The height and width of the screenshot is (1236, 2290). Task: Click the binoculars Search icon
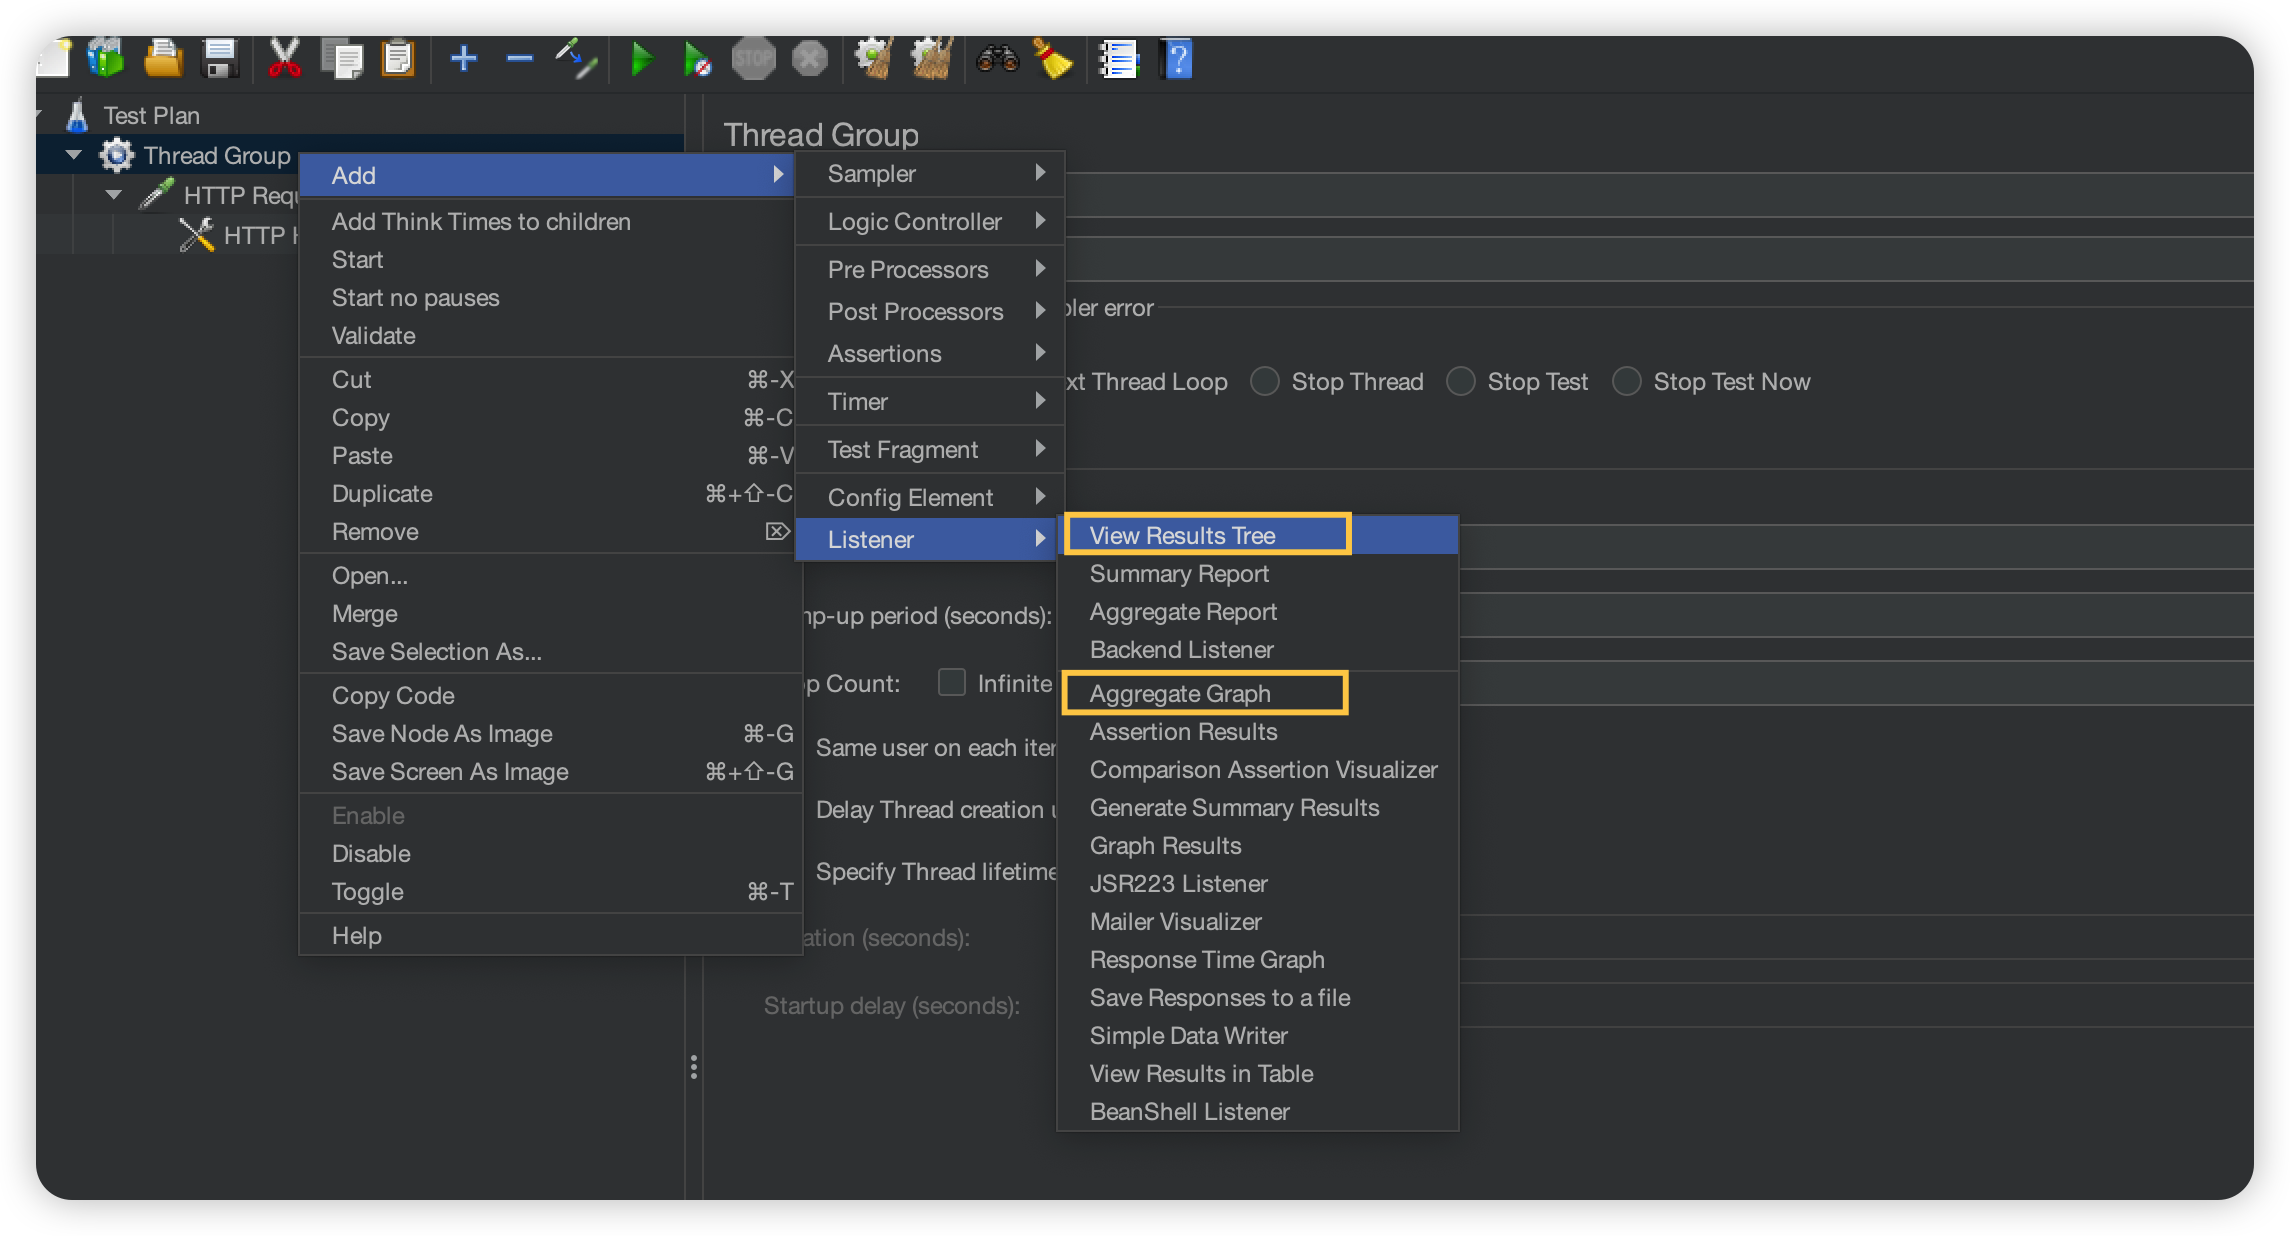click(x=997, y=59)
